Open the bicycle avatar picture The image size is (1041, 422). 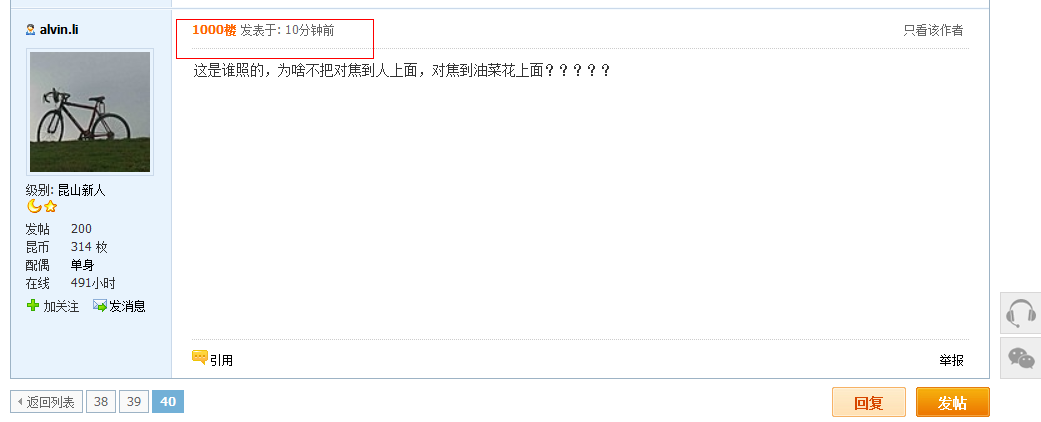[x=90, y=112]
